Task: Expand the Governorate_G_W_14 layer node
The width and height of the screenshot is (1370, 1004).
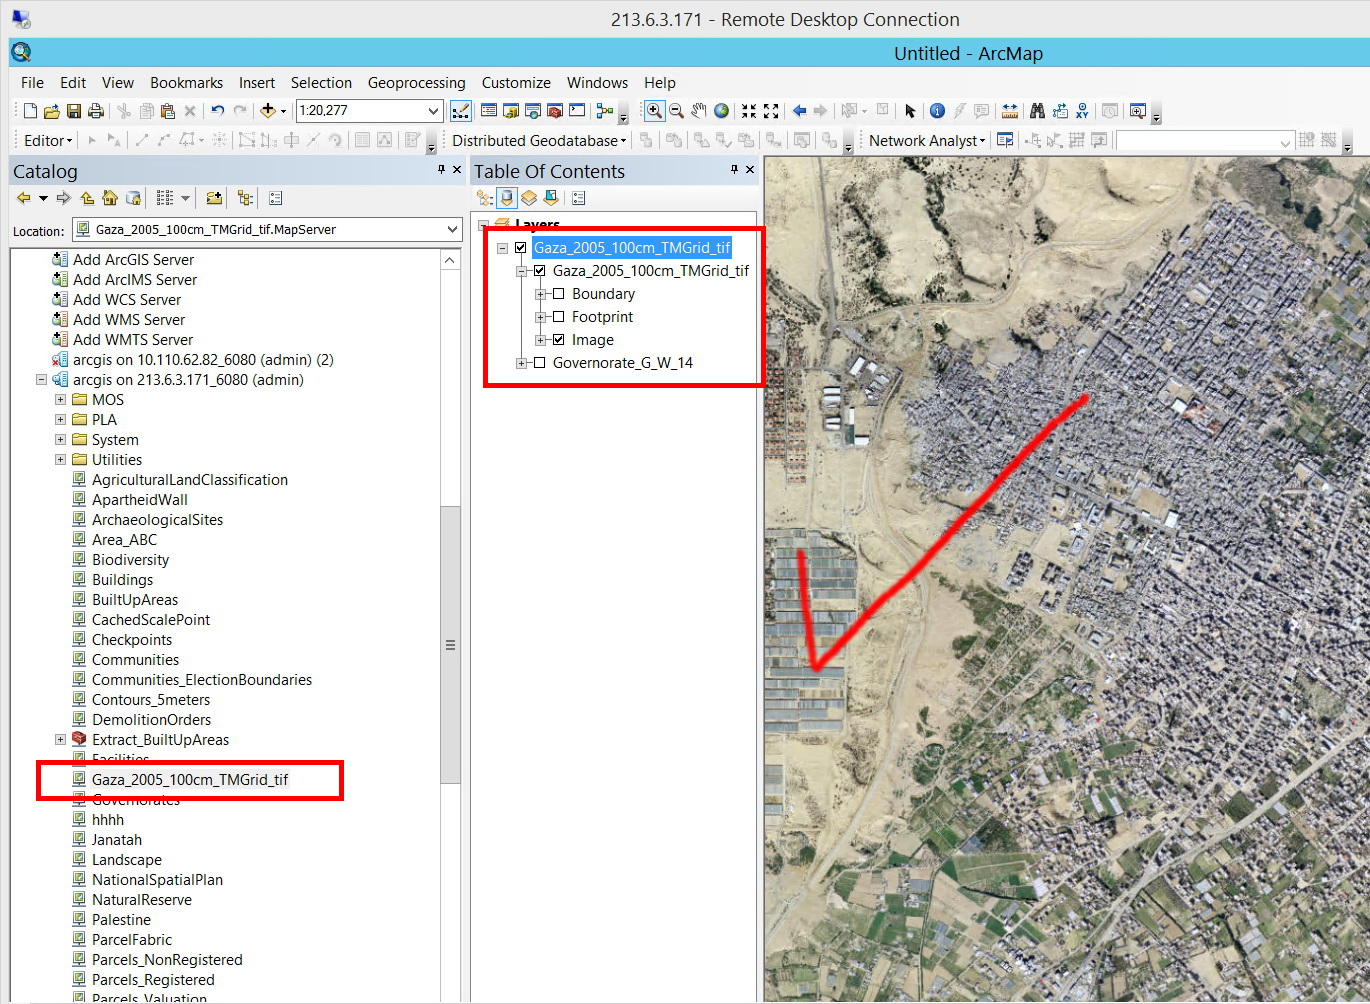Action: click(521, 363)
